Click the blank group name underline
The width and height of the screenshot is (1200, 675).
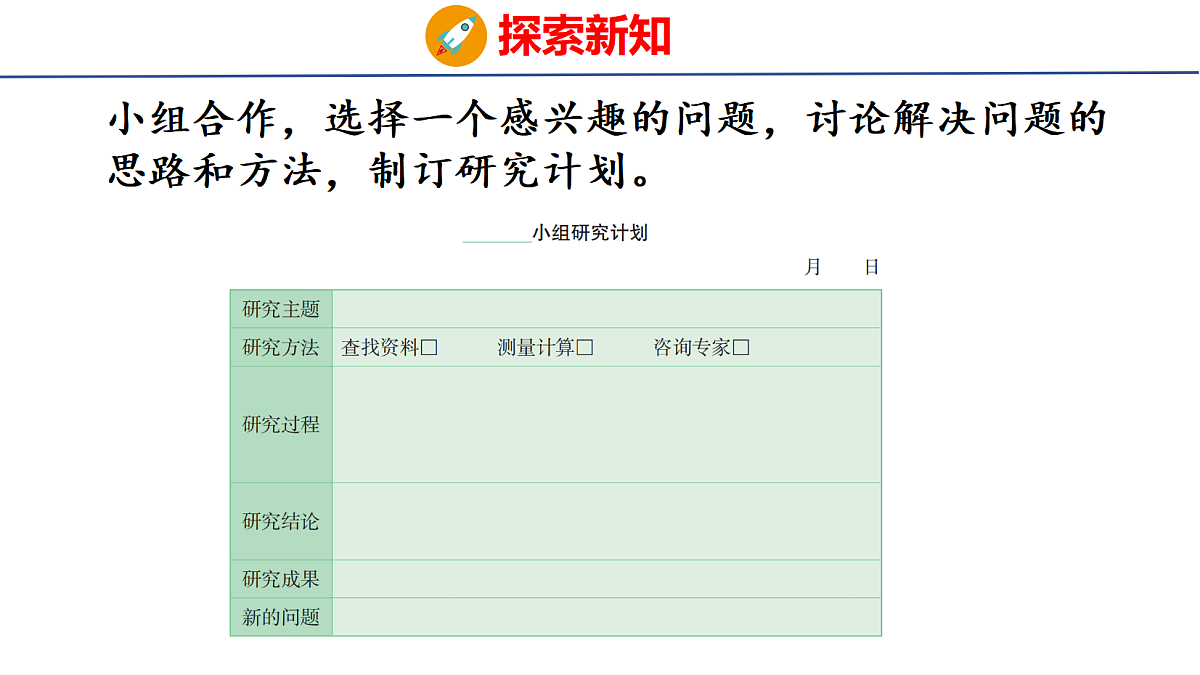tap(497, 241)
